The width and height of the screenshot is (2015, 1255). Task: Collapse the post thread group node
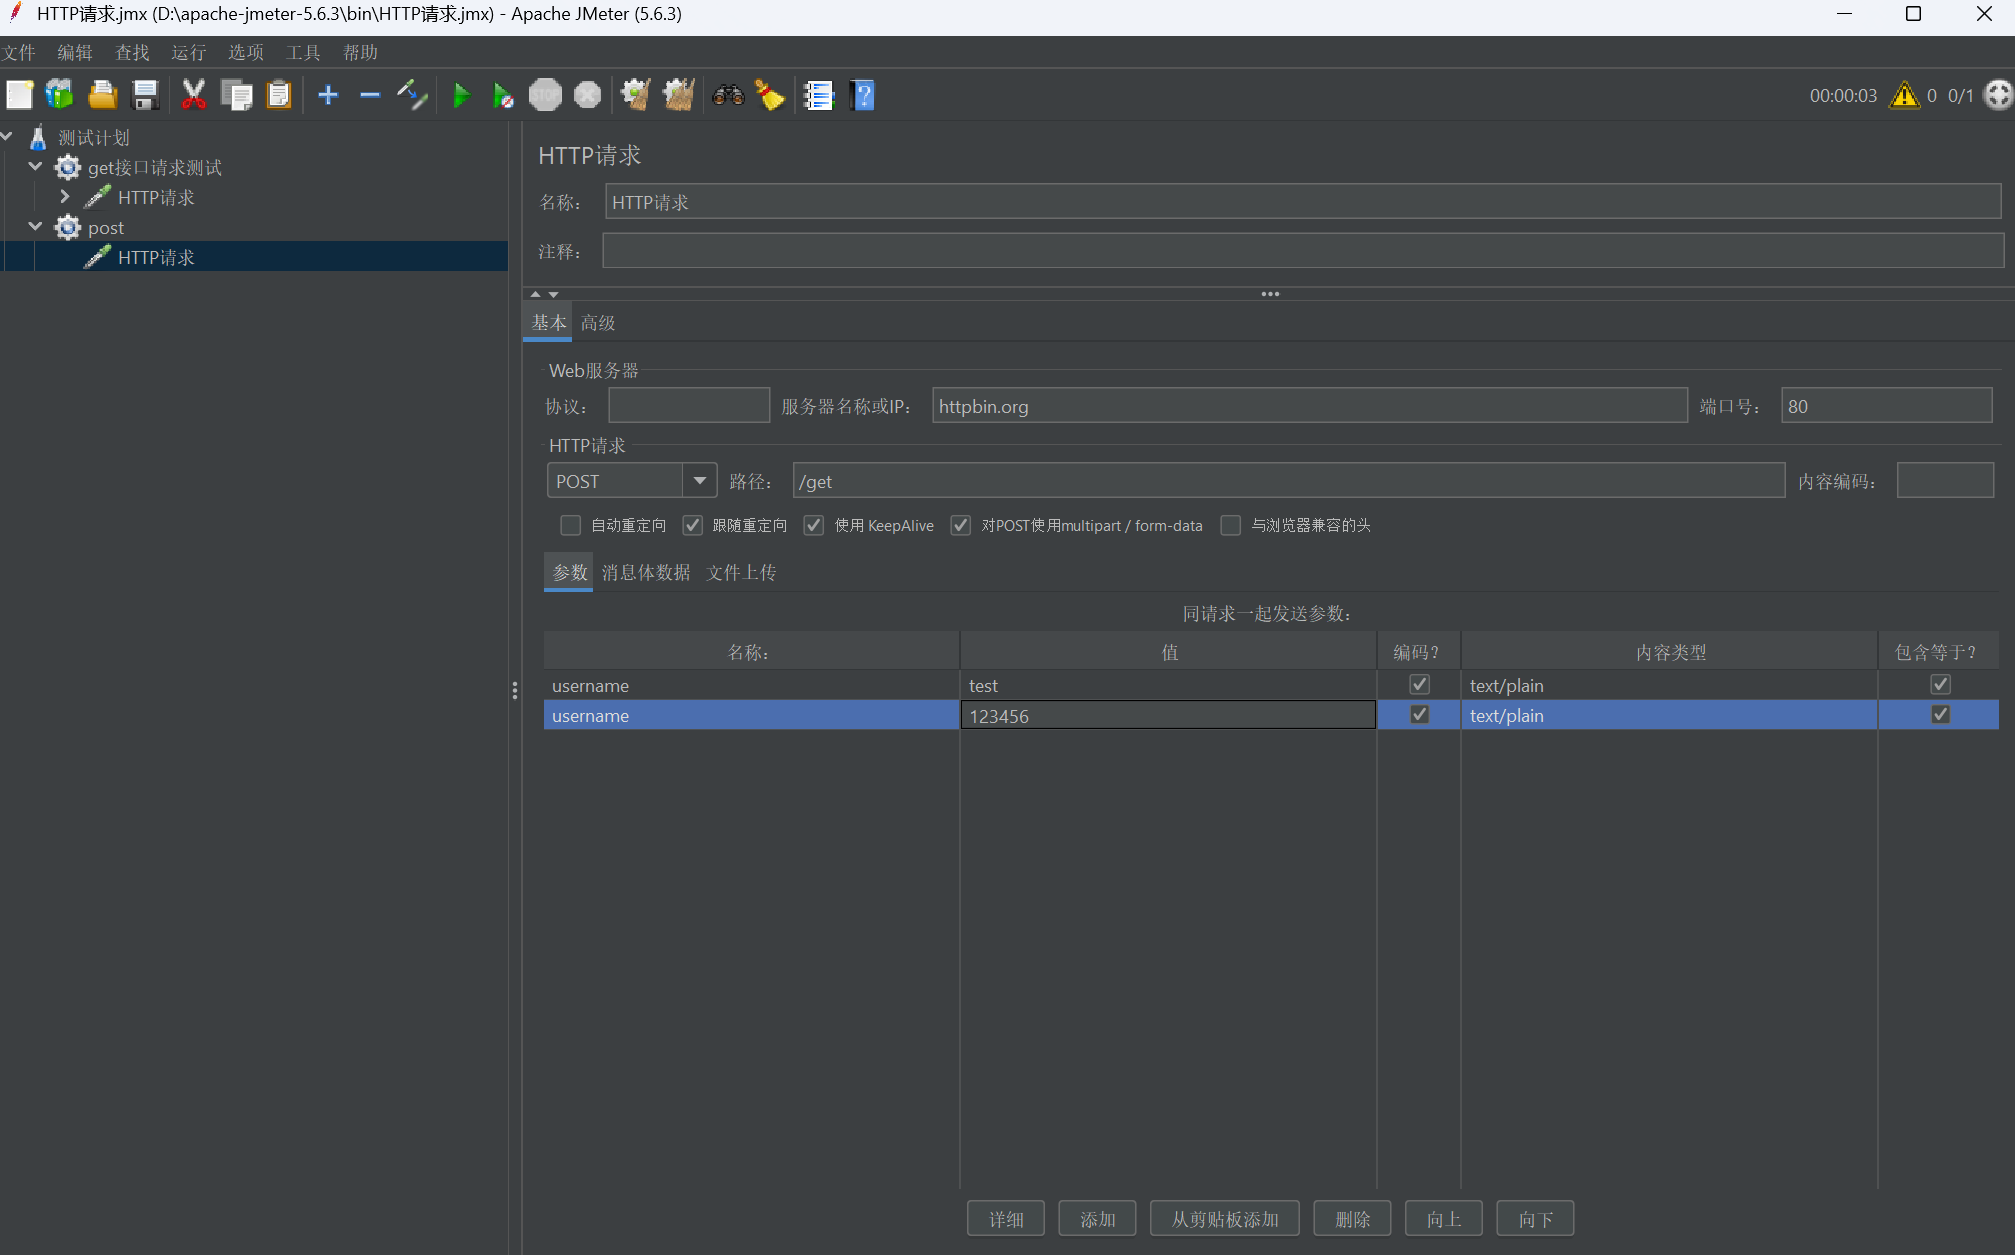click(x=36, y=227)
